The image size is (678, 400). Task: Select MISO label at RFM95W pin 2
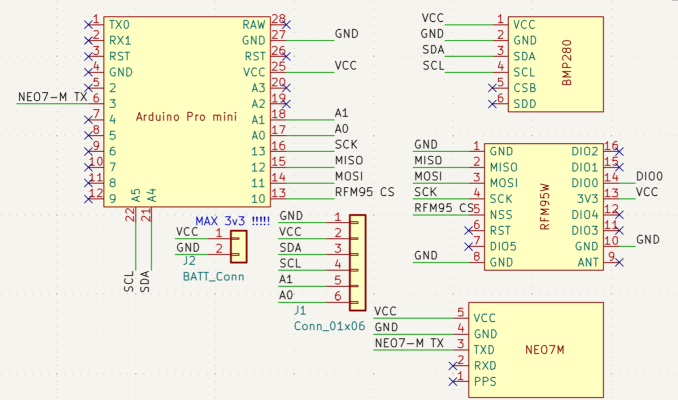click(x=429, y=160)
